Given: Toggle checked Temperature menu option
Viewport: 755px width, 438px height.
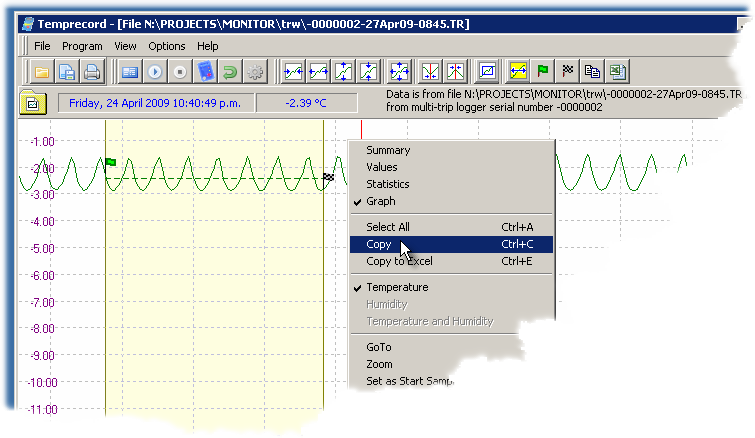Looking at the screenshot, I should tap(451, 287).
